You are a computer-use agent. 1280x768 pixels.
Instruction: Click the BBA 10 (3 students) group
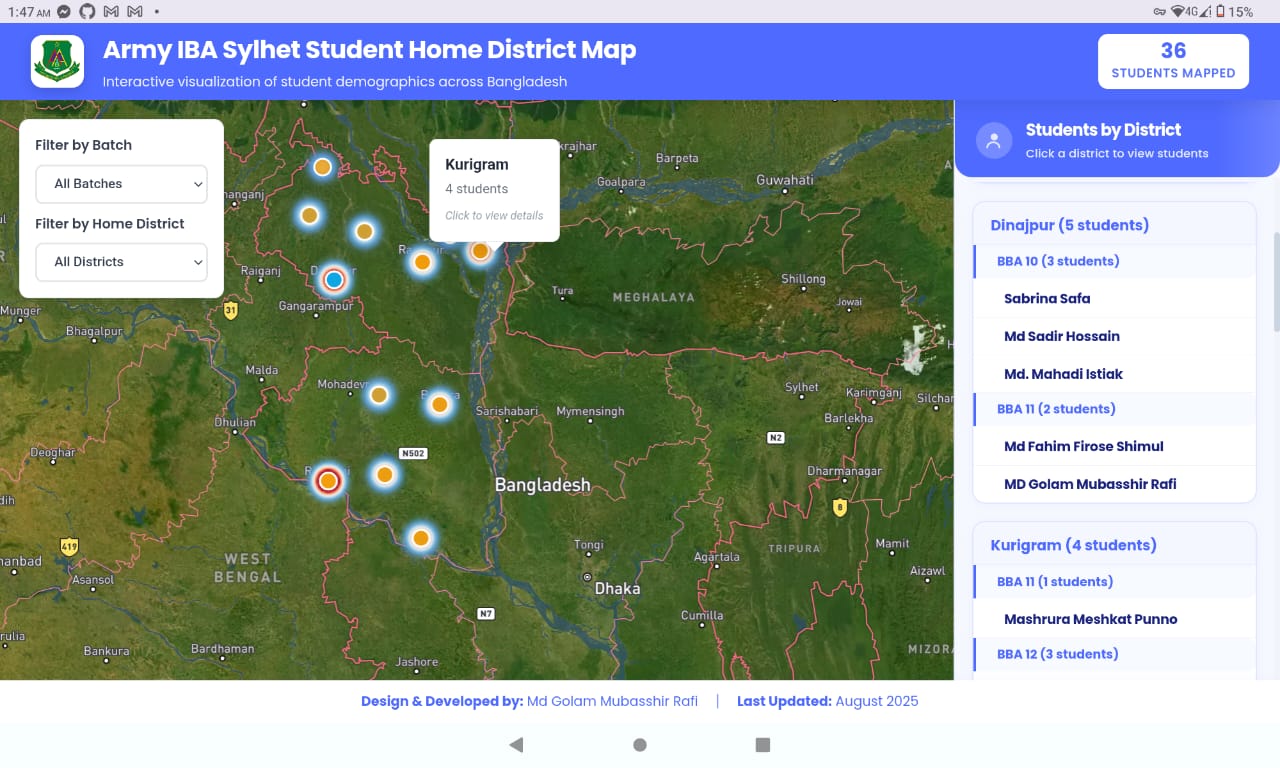[1058, 261]
